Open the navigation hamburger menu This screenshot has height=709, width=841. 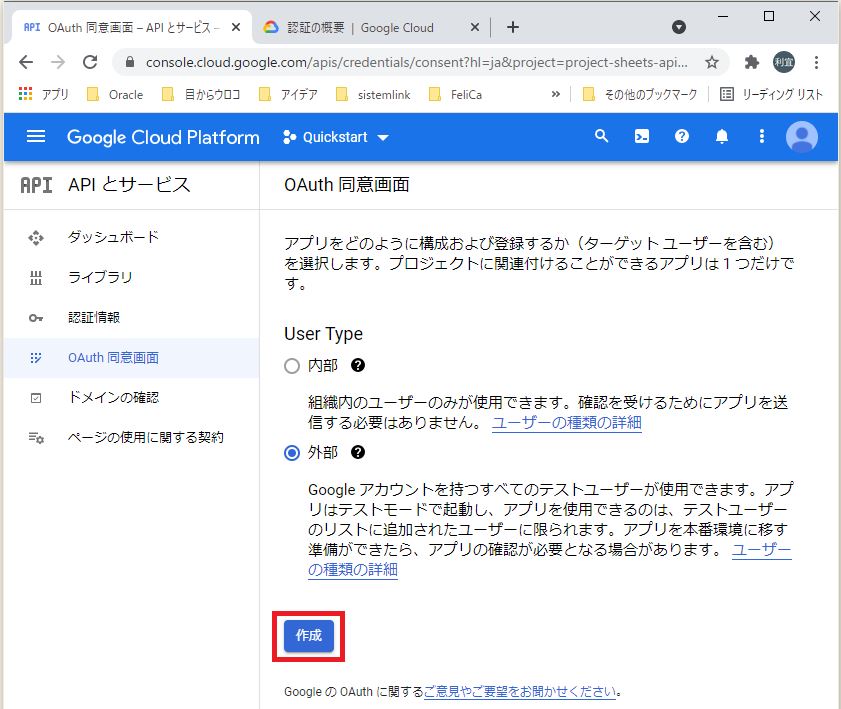point(34,137)
